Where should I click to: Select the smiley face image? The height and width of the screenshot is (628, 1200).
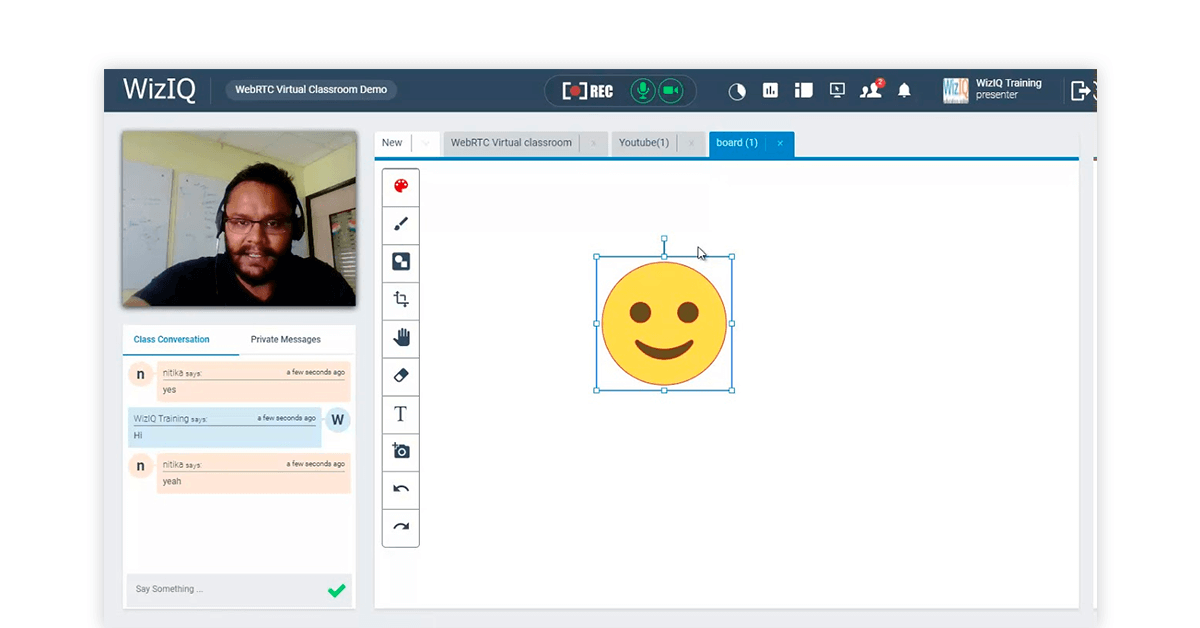tap(664, 323)
